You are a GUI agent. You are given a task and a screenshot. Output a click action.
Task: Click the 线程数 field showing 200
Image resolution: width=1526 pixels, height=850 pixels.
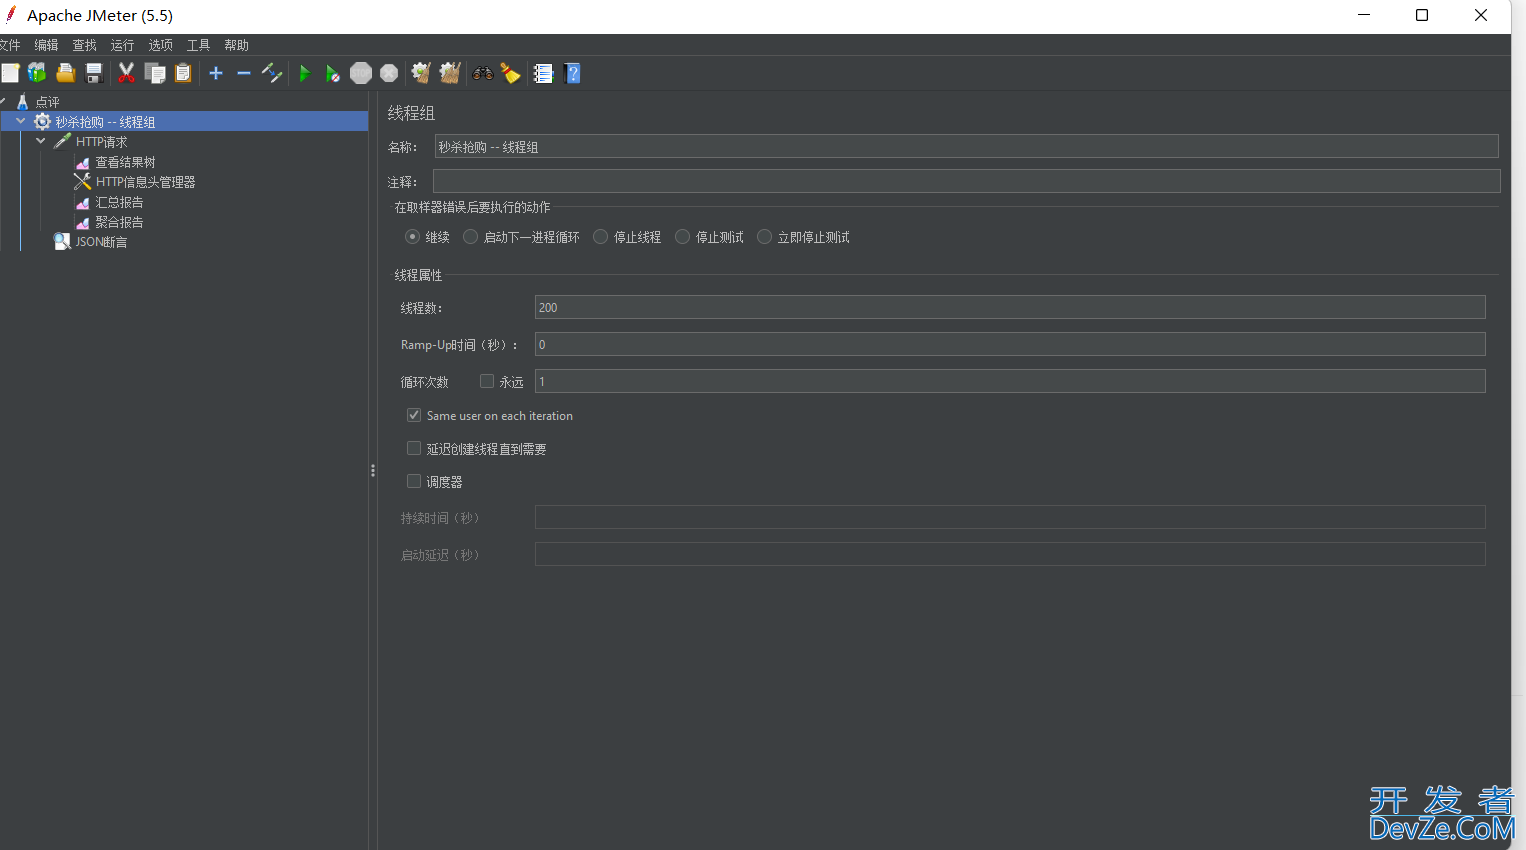pyautogui.click(x=1010, y=307)
